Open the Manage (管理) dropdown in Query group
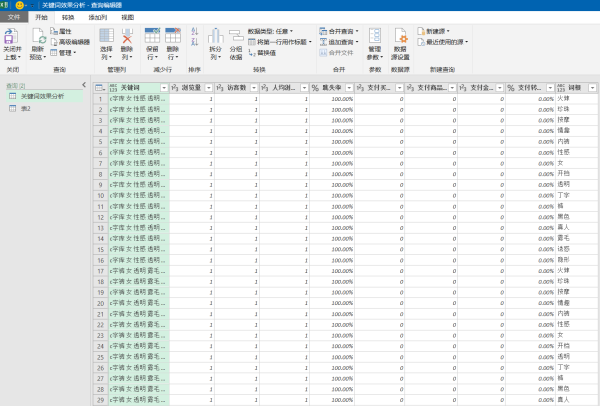Viewport: 600px width, 406px height. [x=63, y=53]
